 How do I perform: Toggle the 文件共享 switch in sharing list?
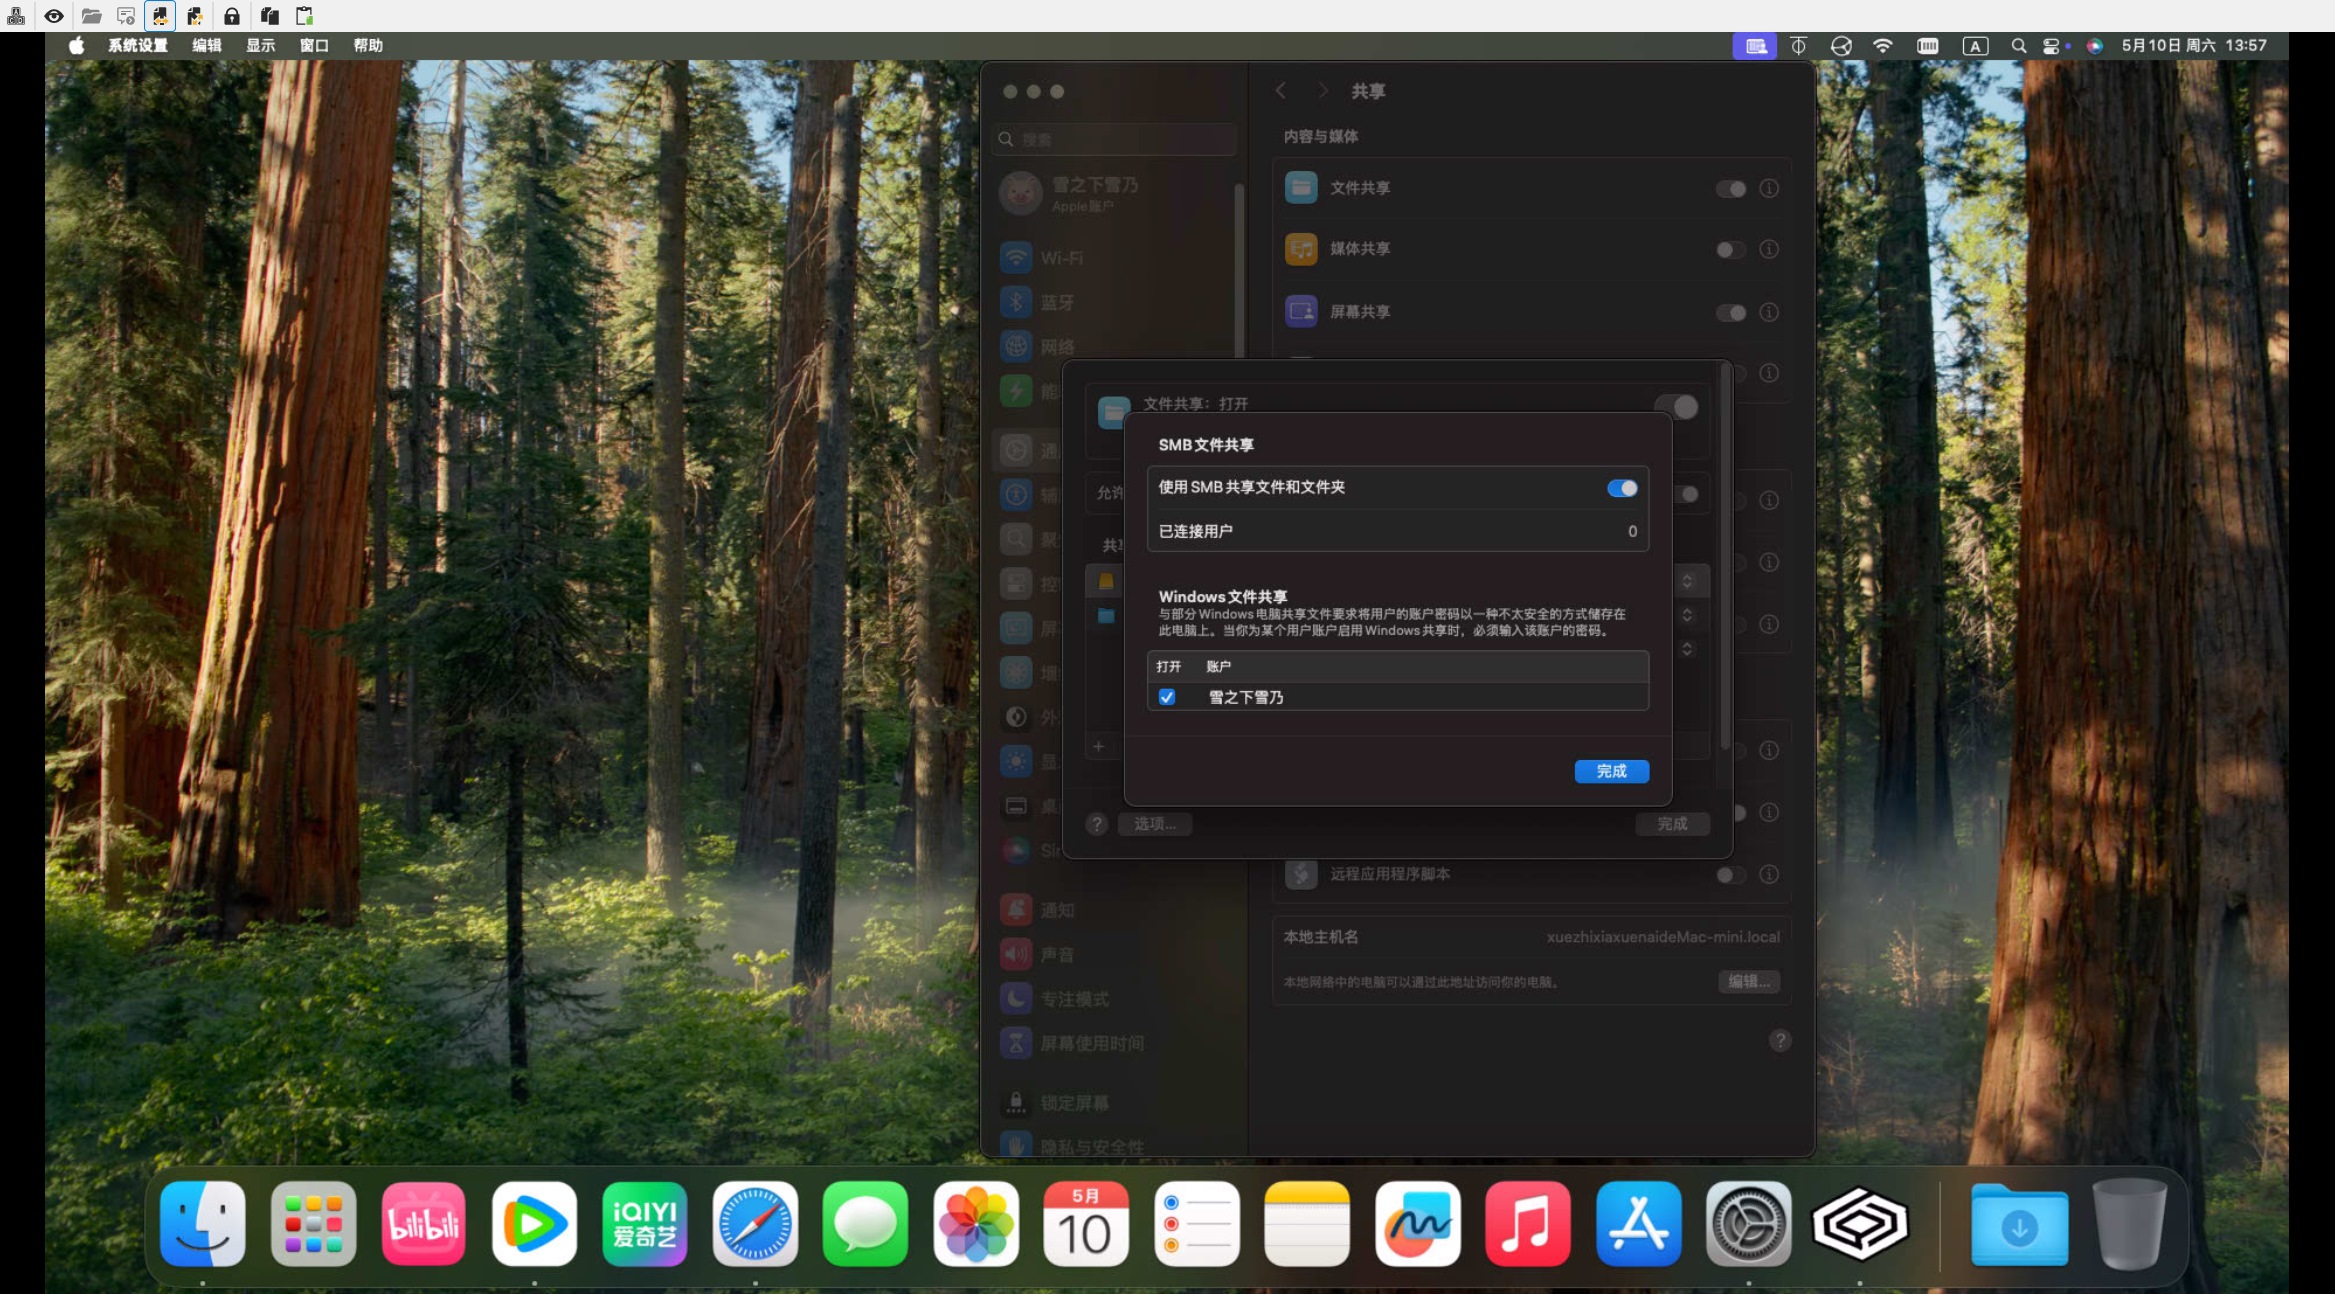pyautogui.click(x=1731, y=189)
